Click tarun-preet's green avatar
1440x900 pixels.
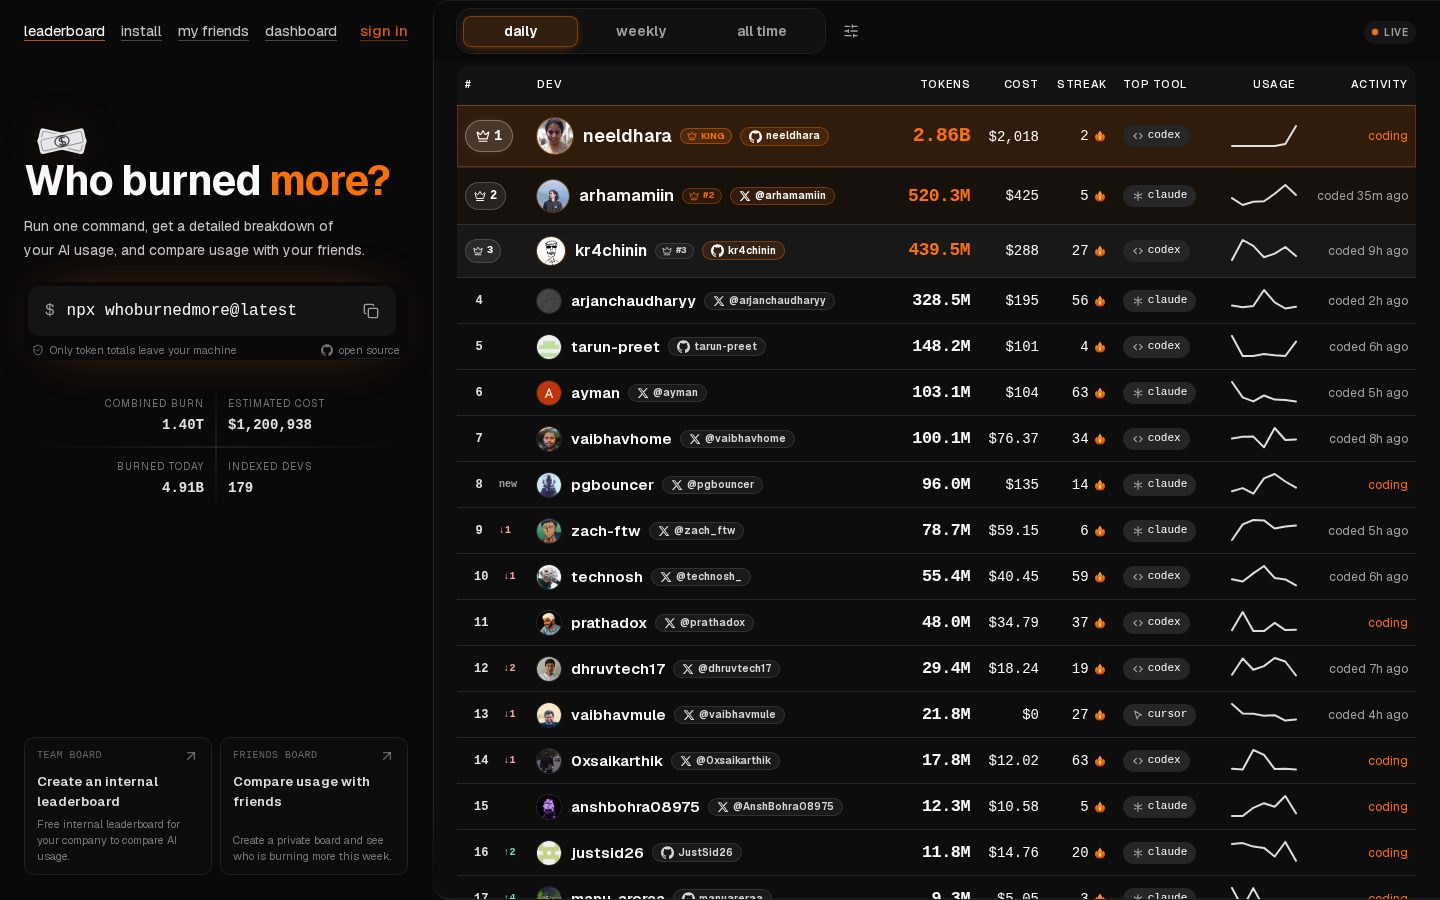pyautogui.click(x=549, y=347)
